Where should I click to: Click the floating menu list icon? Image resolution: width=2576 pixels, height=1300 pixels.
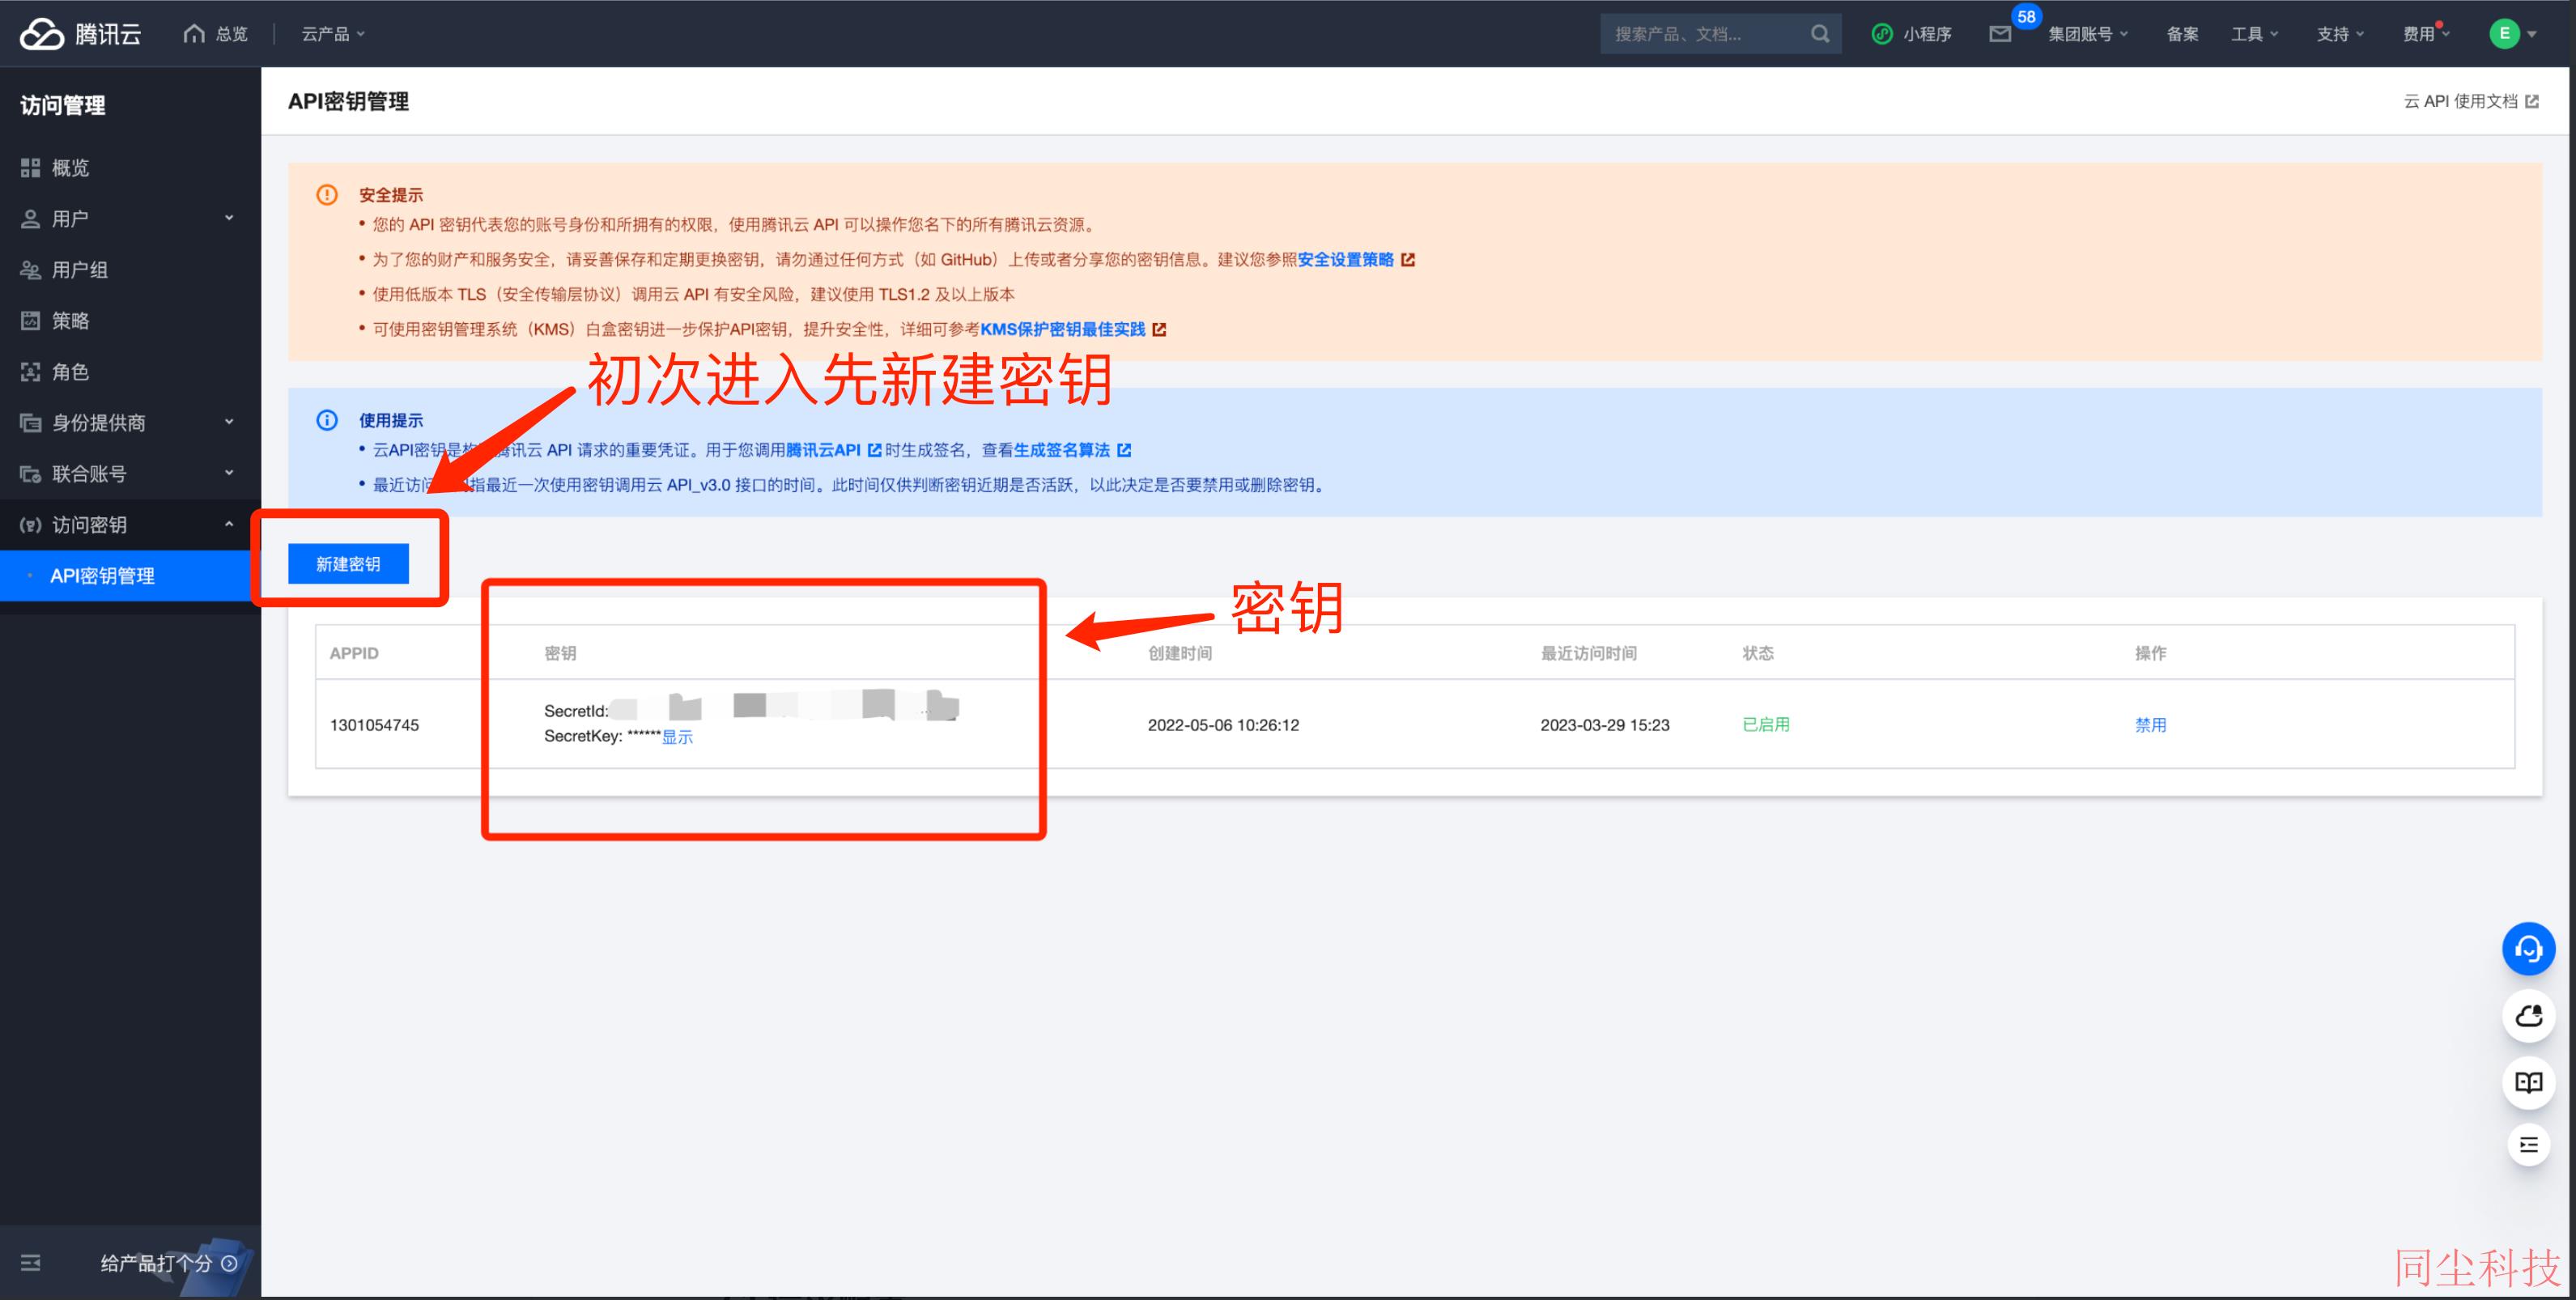point(2528,1145)
